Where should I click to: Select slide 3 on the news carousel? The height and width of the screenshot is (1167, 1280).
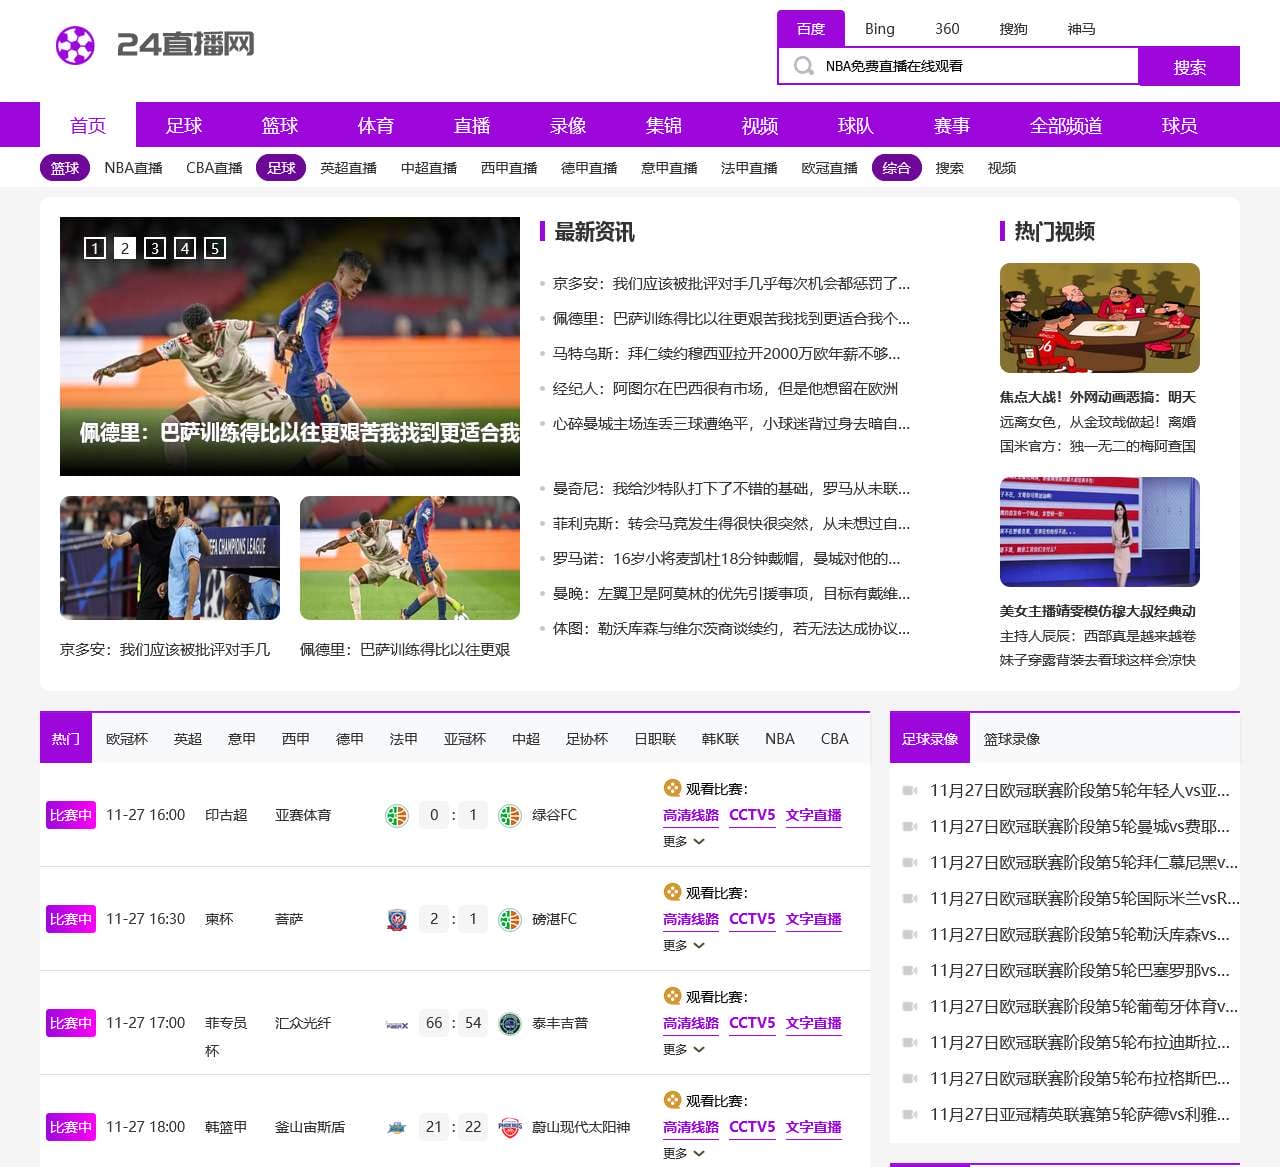[154, 248]
